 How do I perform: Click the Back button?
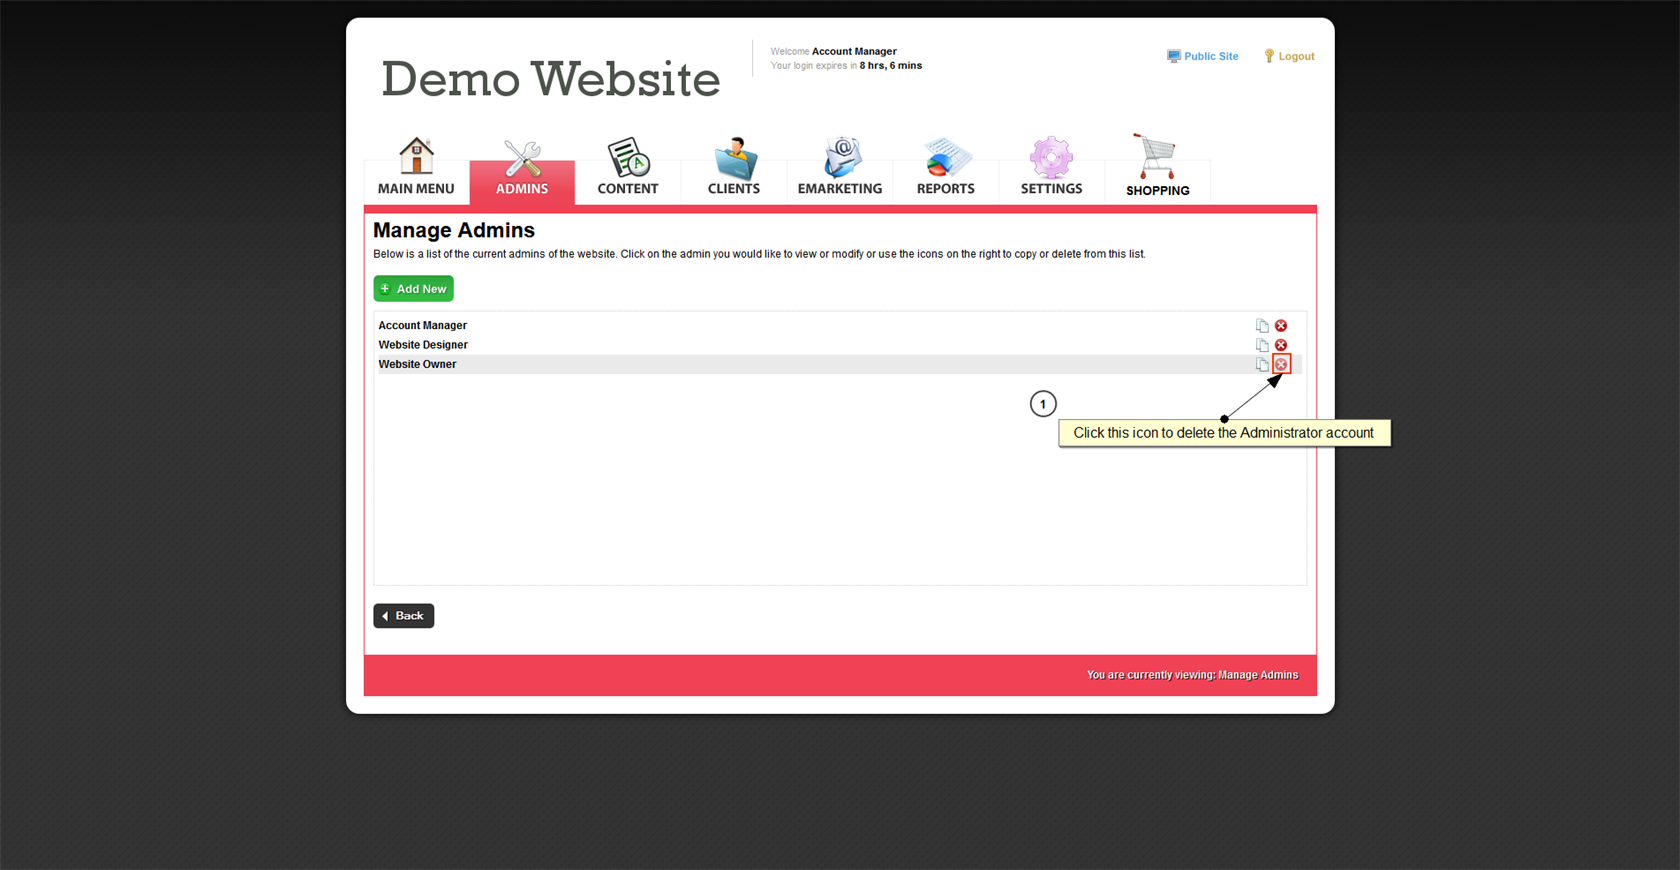404,616
